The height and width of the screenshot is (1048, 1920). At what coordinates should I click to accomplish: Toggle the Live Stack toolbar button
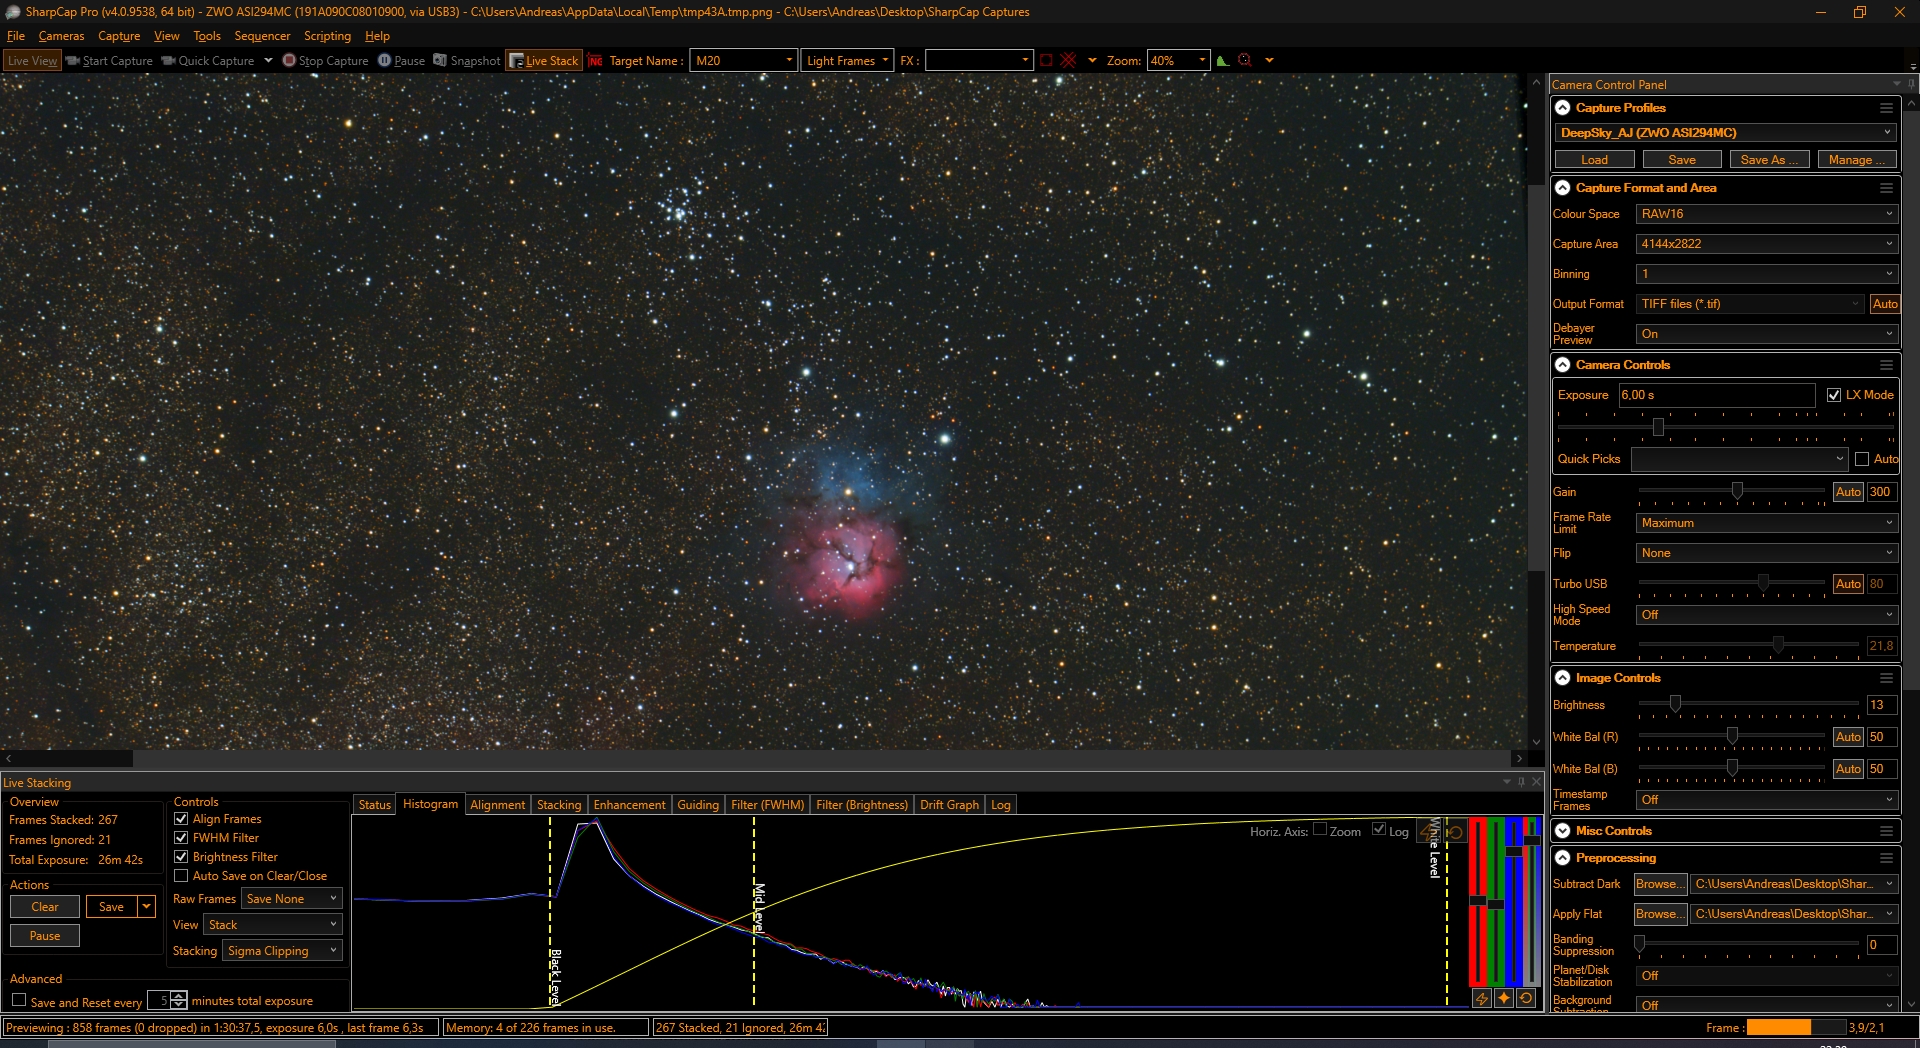(x=544, y=61)
